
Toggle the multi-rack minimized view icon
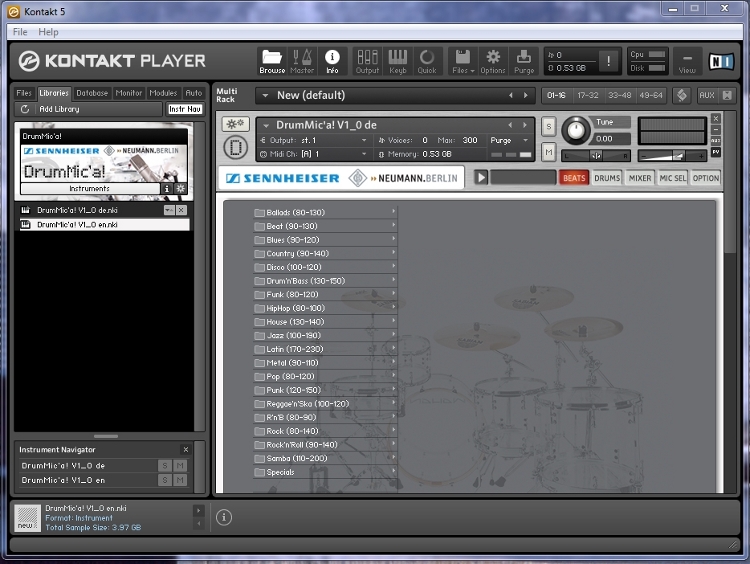[727, 95]
